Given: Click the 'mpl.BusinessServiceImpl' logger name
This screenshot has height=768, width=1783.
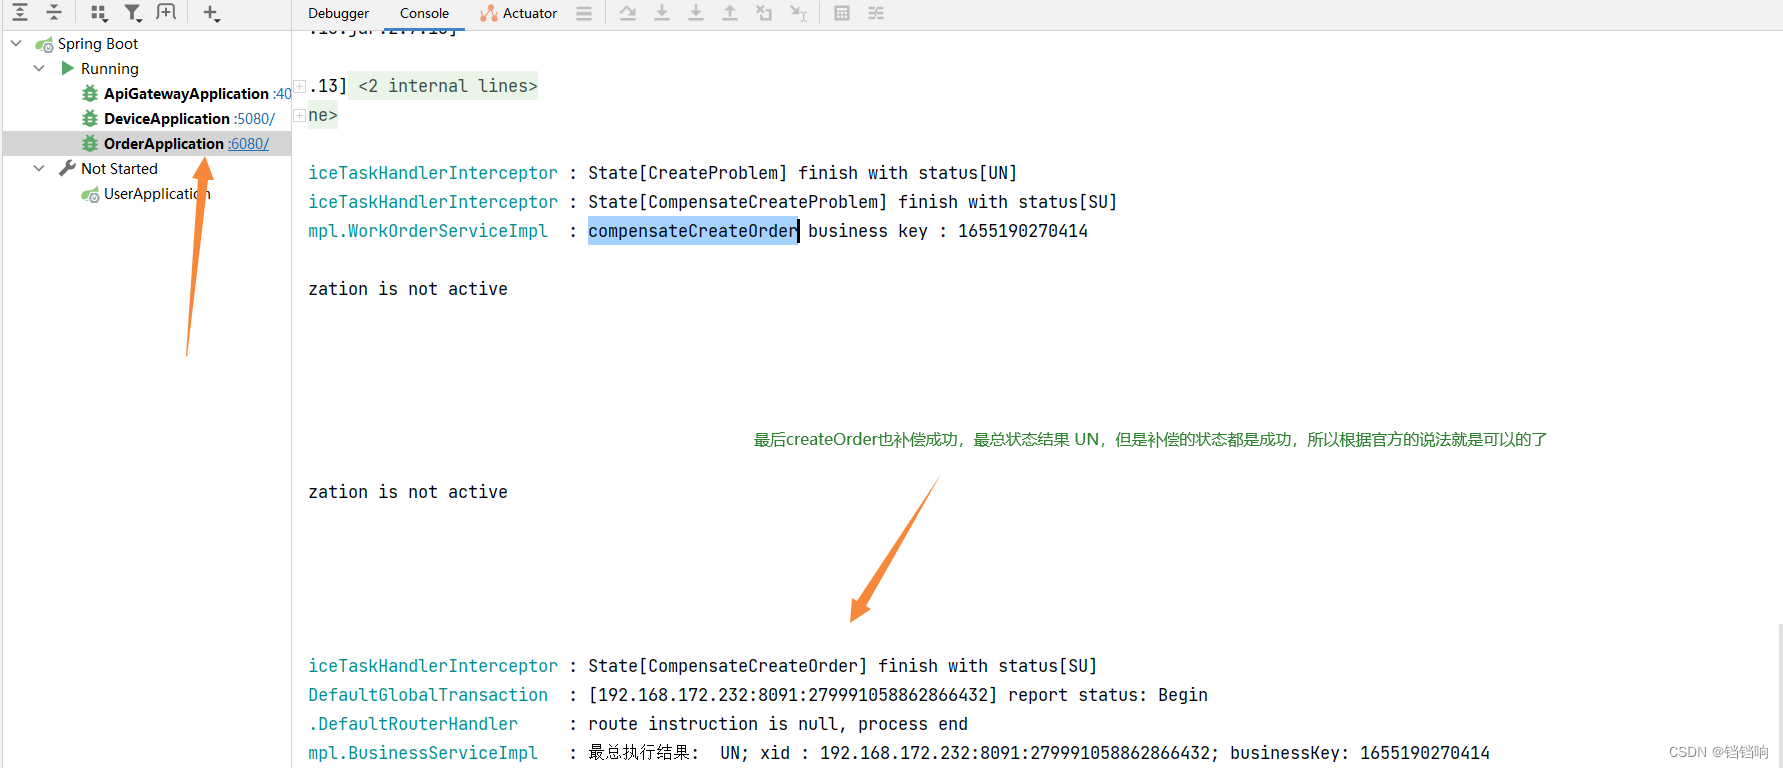Looking at the screenshot, I should point(423,753).
